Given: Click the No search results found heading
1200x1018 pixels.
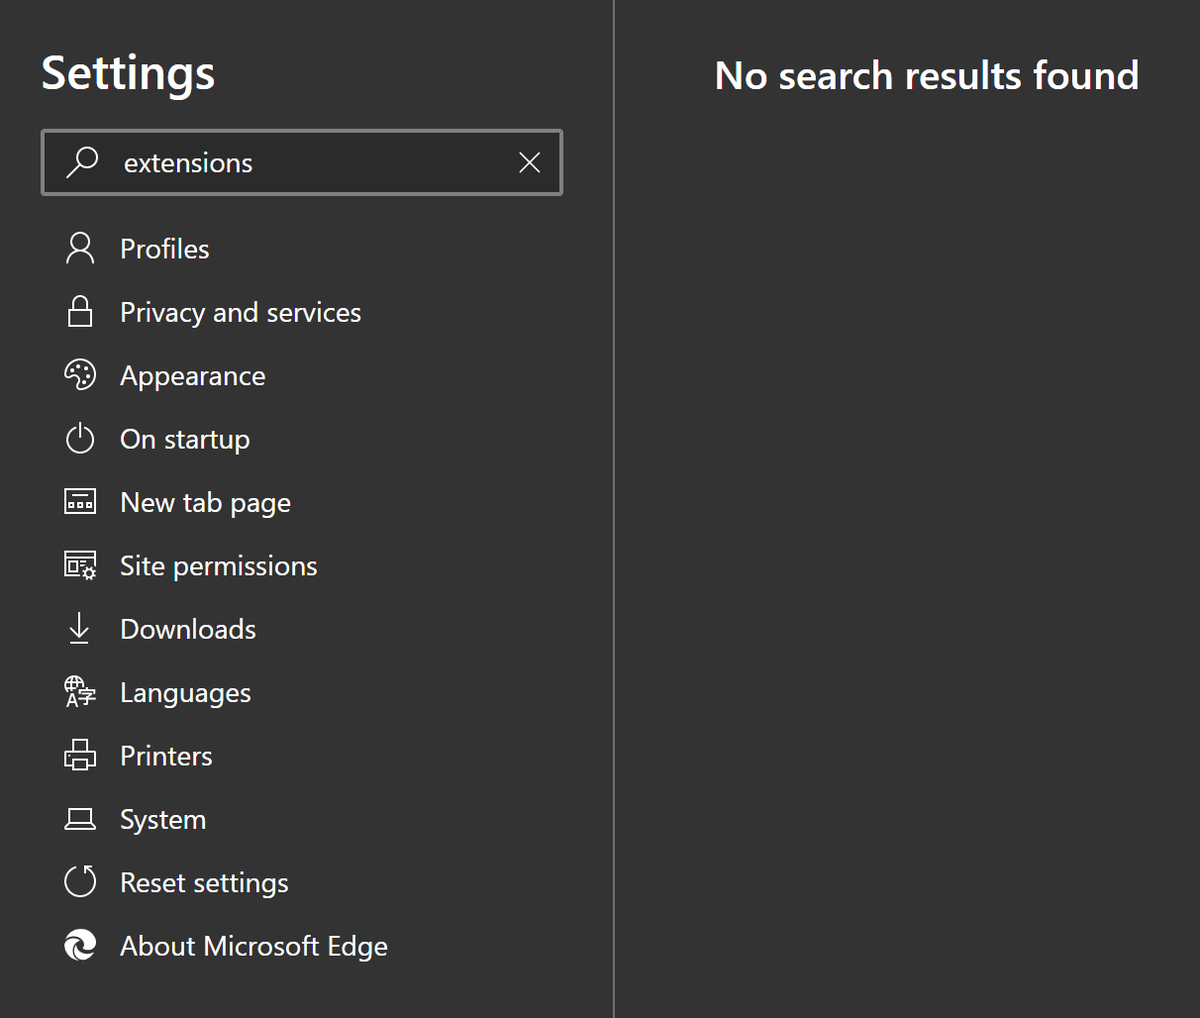Looking at the screenshot, I should (927, 75).
